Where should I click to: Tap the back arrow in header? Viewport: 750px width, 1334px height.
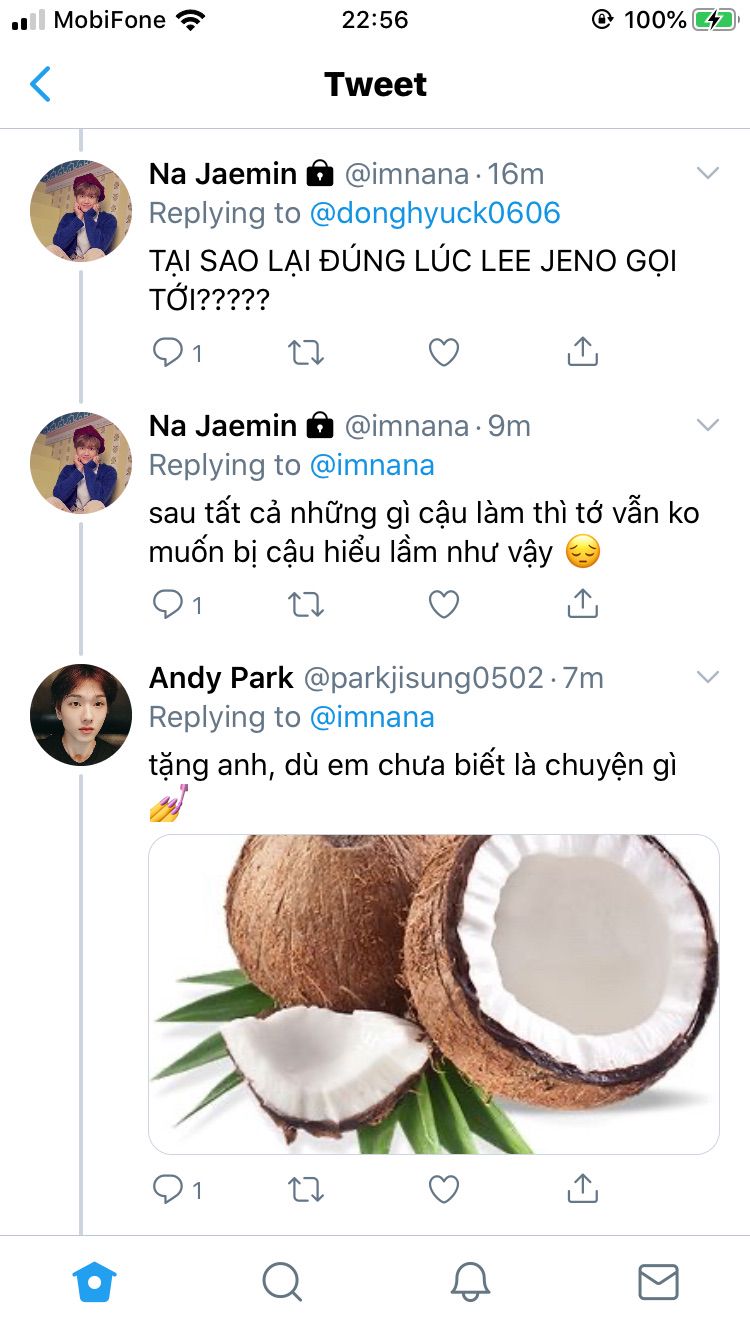coord(40,85)
